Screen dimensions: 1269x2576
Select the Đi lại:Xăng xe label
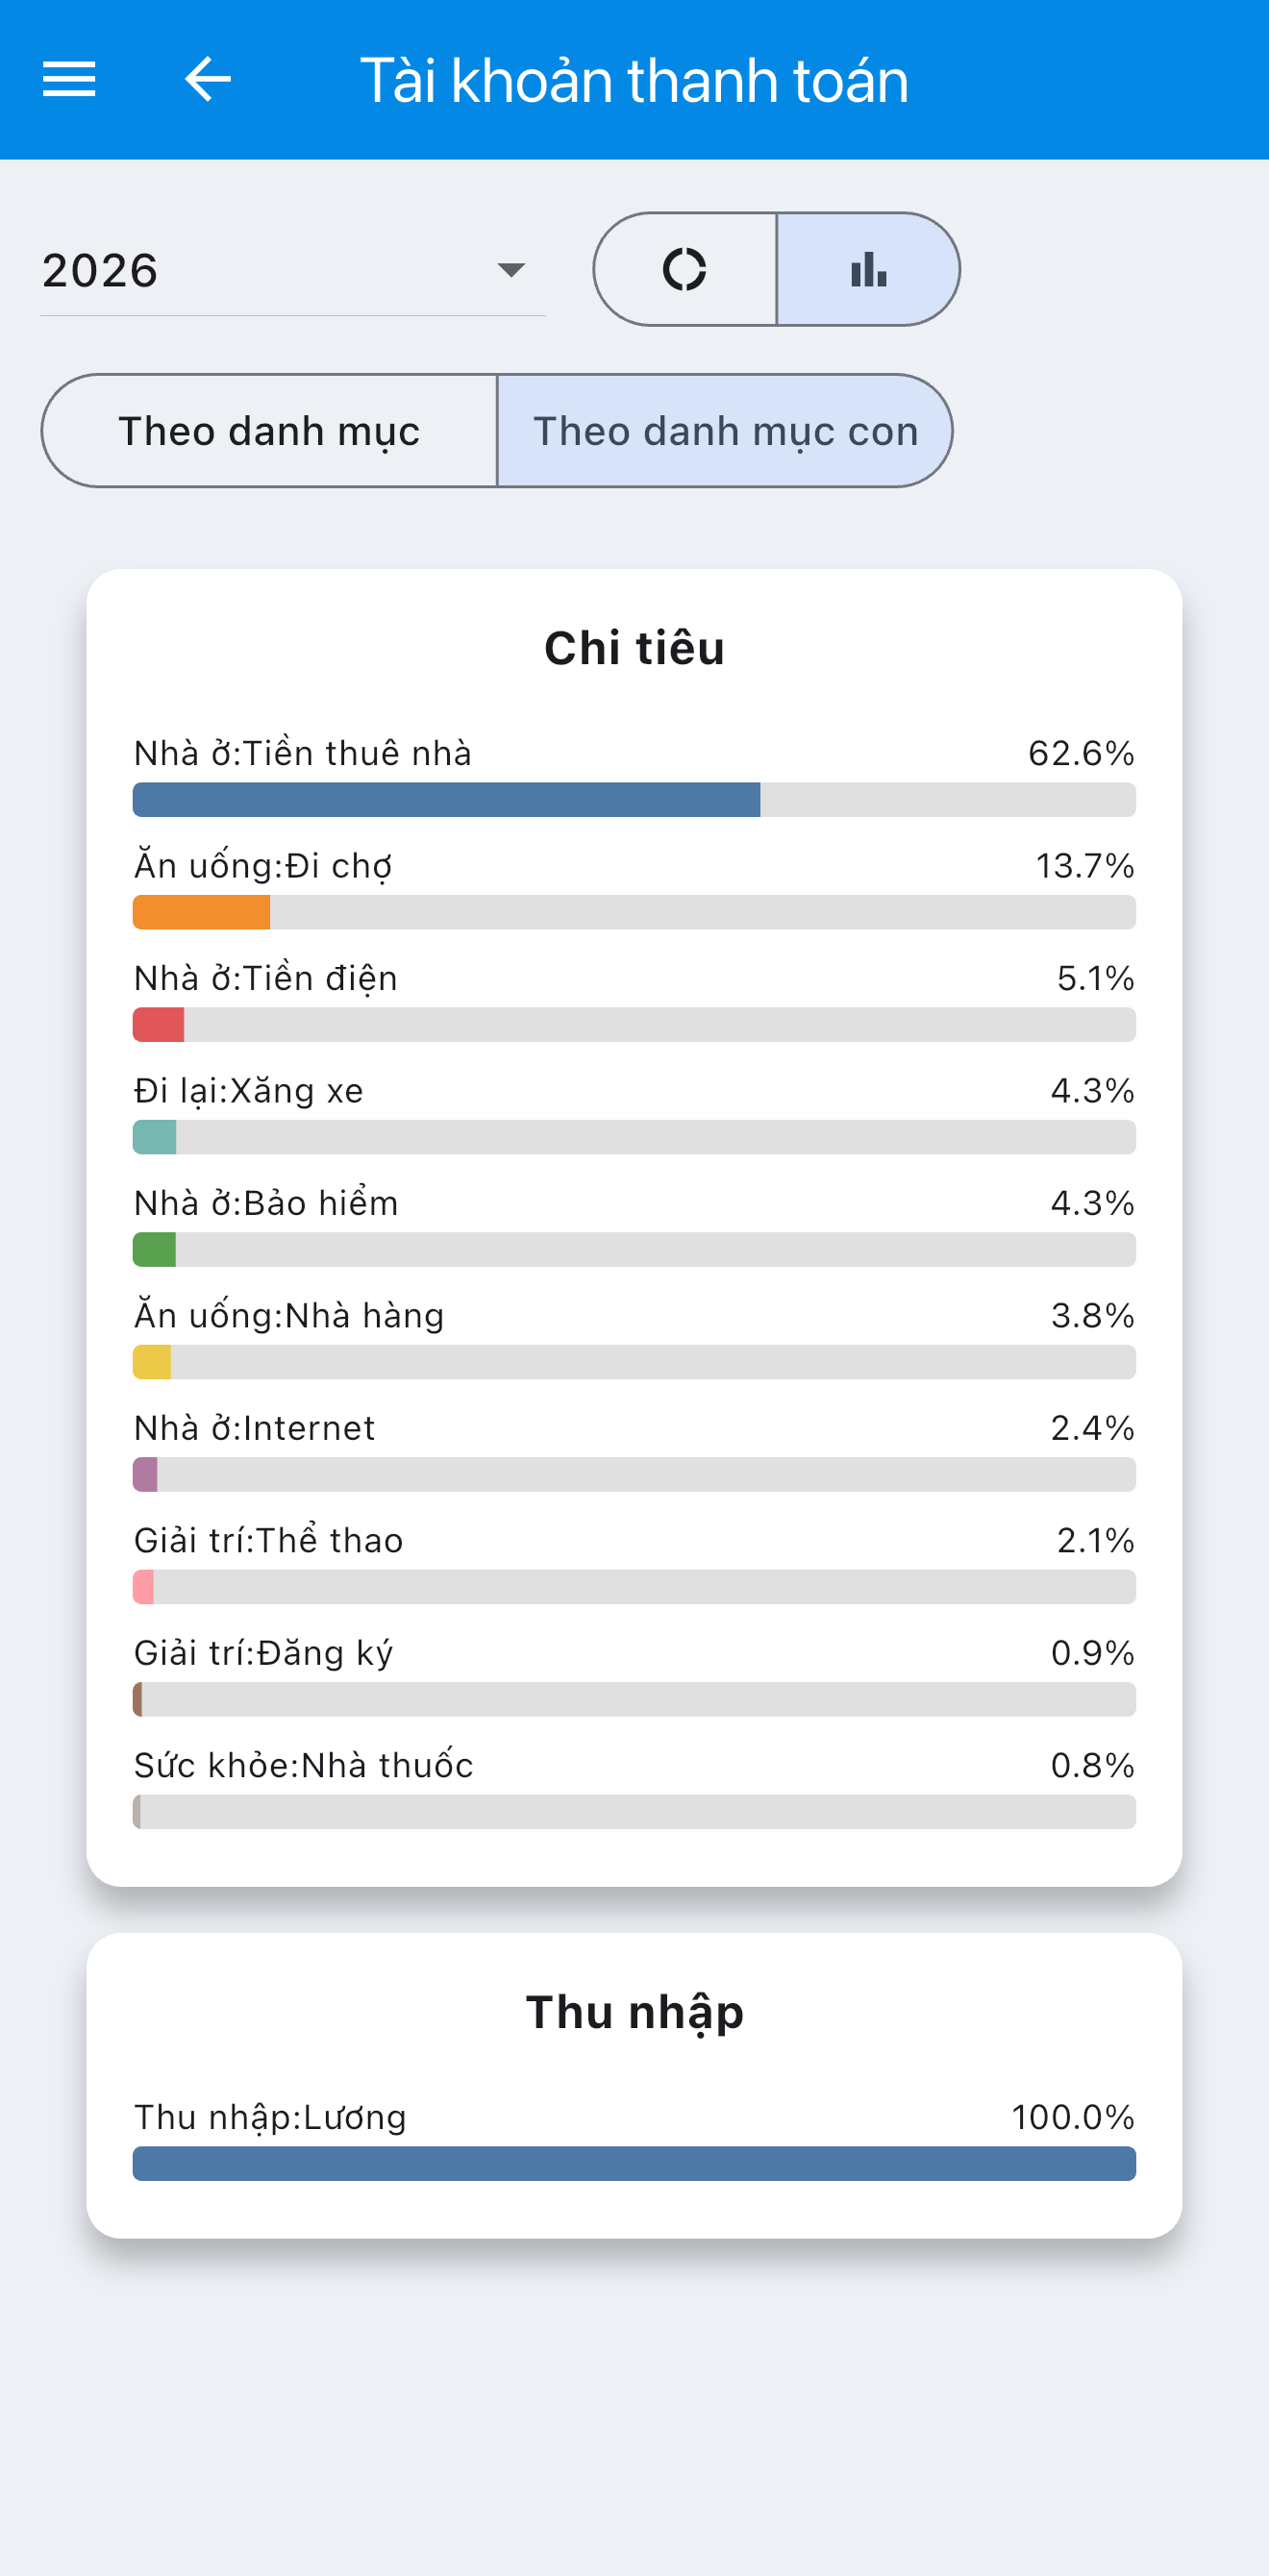tap(249, 1090)
